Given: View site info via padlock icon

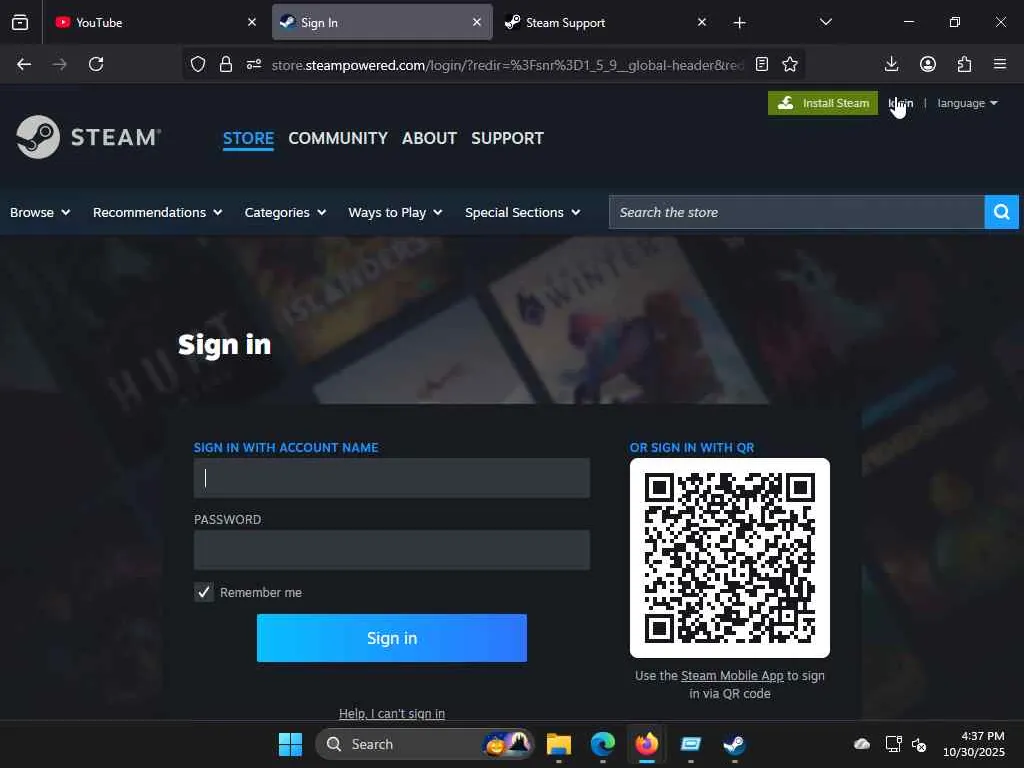Looking at the screenshot, I should (x=226, y=64).
